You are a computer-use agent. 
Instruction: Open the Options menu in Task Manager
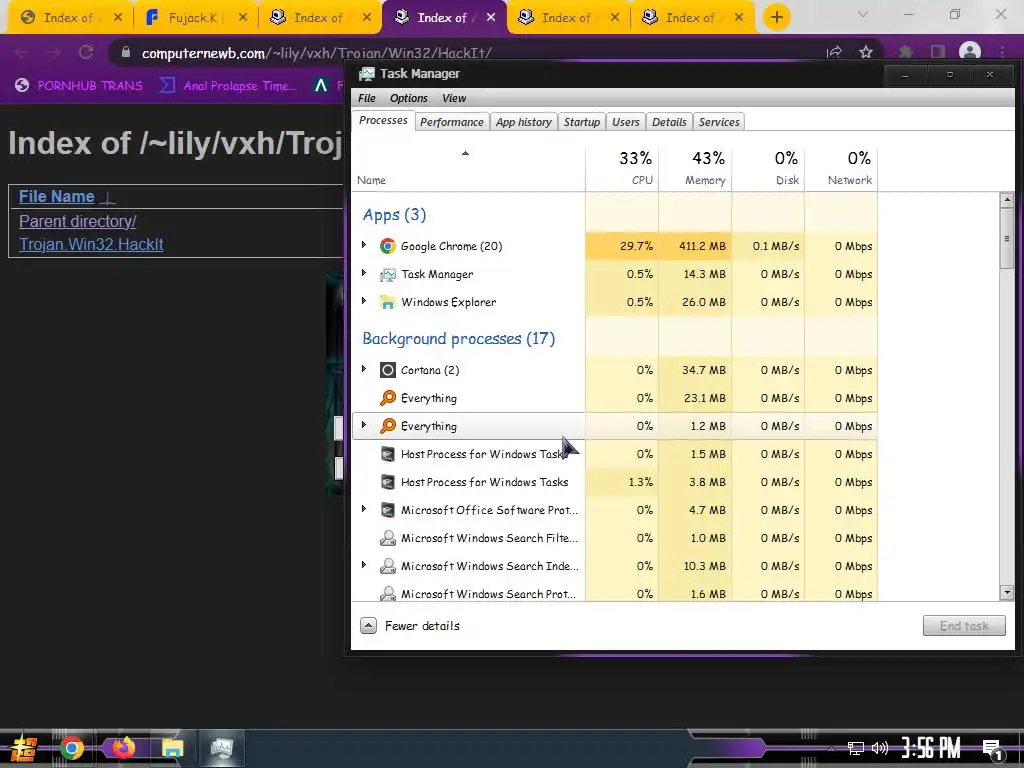click(x=409, y=98)
